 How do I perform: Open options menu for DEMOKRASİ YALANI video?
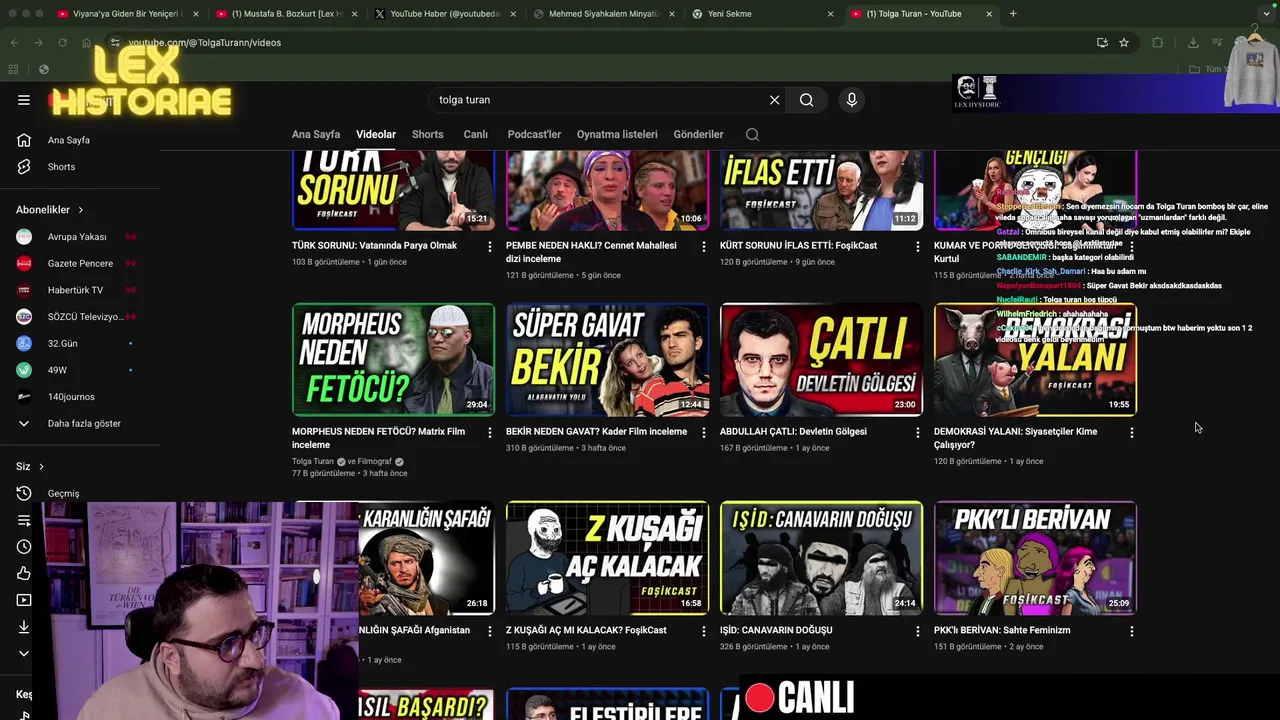1132,432
